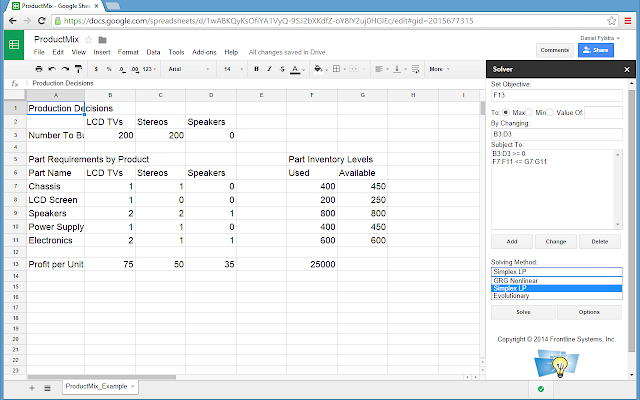Select the paint format roller icon
The height and width of the screenshot is (400, 640).
[x=78, y=69]
